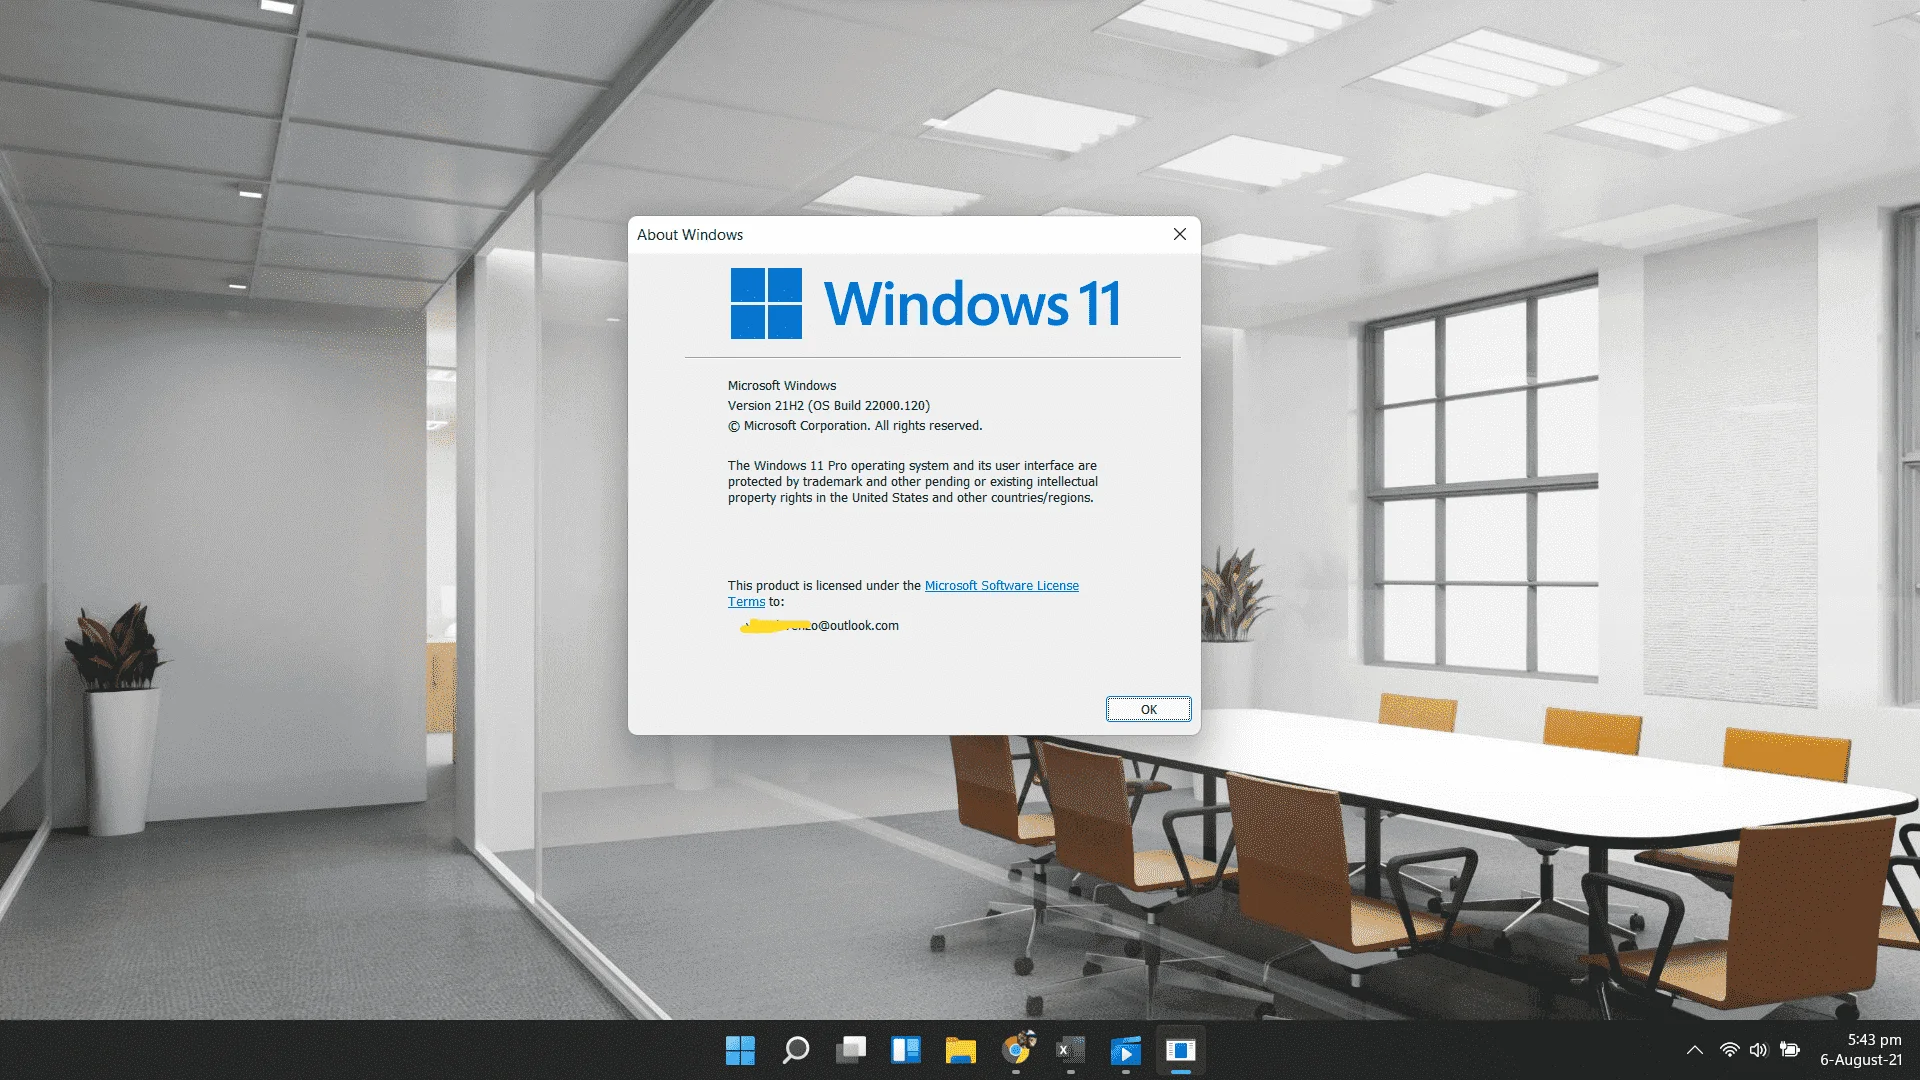Screen dimensions: 1920x1080
Task: Click the Windows 11 logo in dialog
Action: 926,303
